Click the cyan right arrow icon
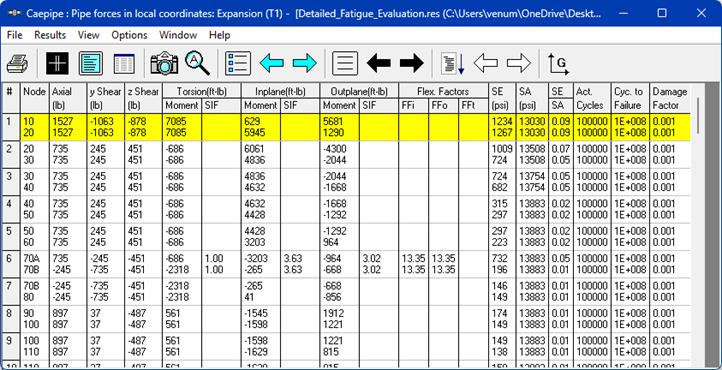 pyautogui.click(x=305, y=63)
